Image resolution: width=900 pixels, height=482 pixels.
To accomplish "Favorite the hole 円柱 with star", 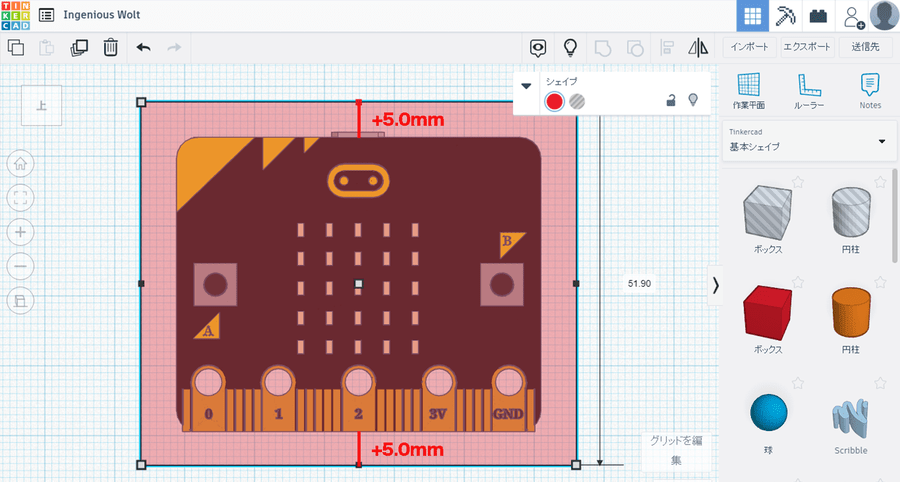I will pos(880,182).
